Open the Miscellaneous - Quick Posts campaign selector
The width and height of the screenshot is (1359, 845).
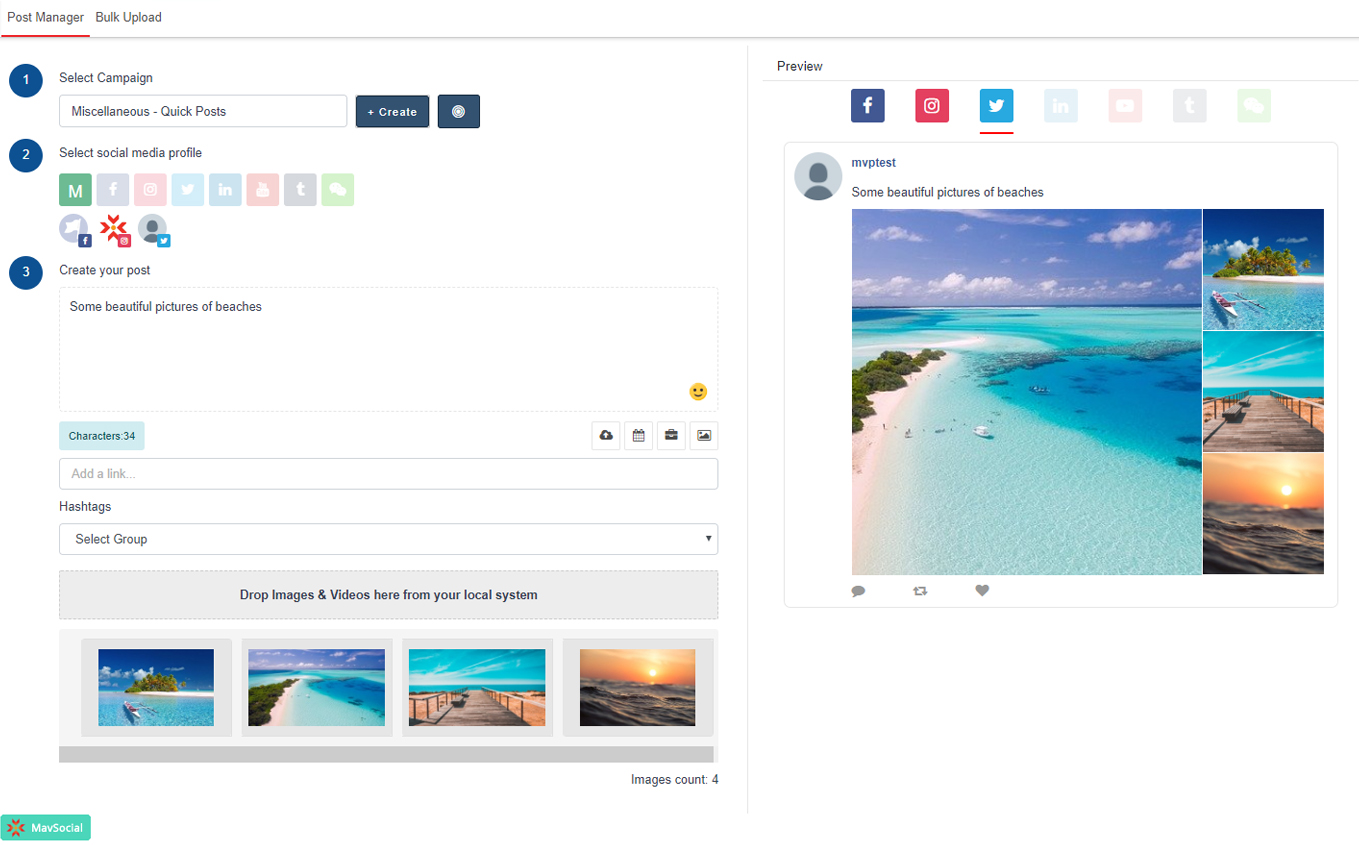pos(203,111)
